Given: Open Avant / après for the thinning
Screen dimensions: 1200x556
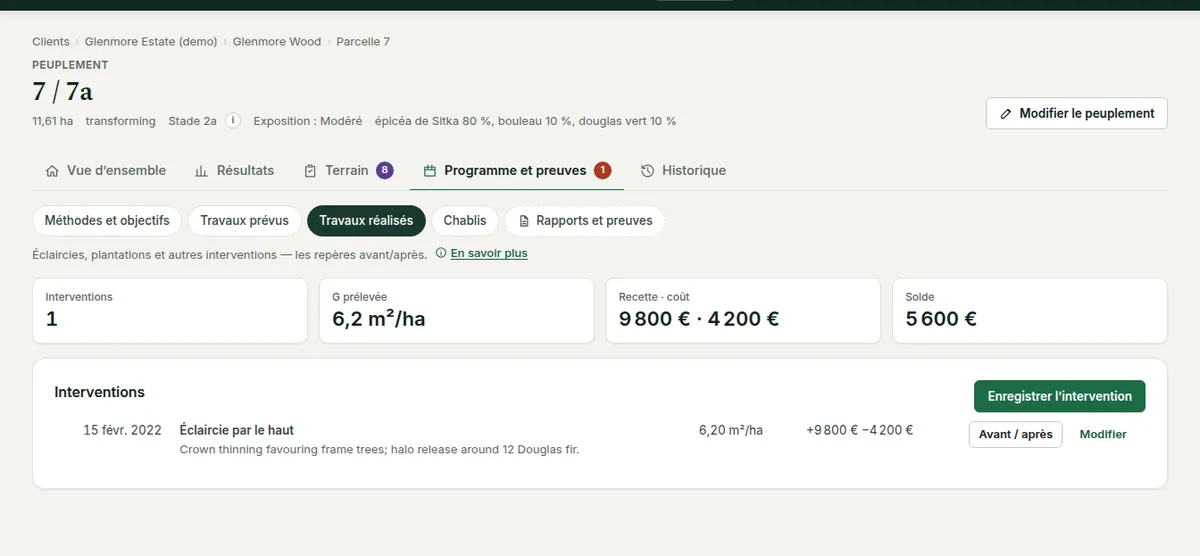Looking at the screenshot, I should coord(1015,434).
